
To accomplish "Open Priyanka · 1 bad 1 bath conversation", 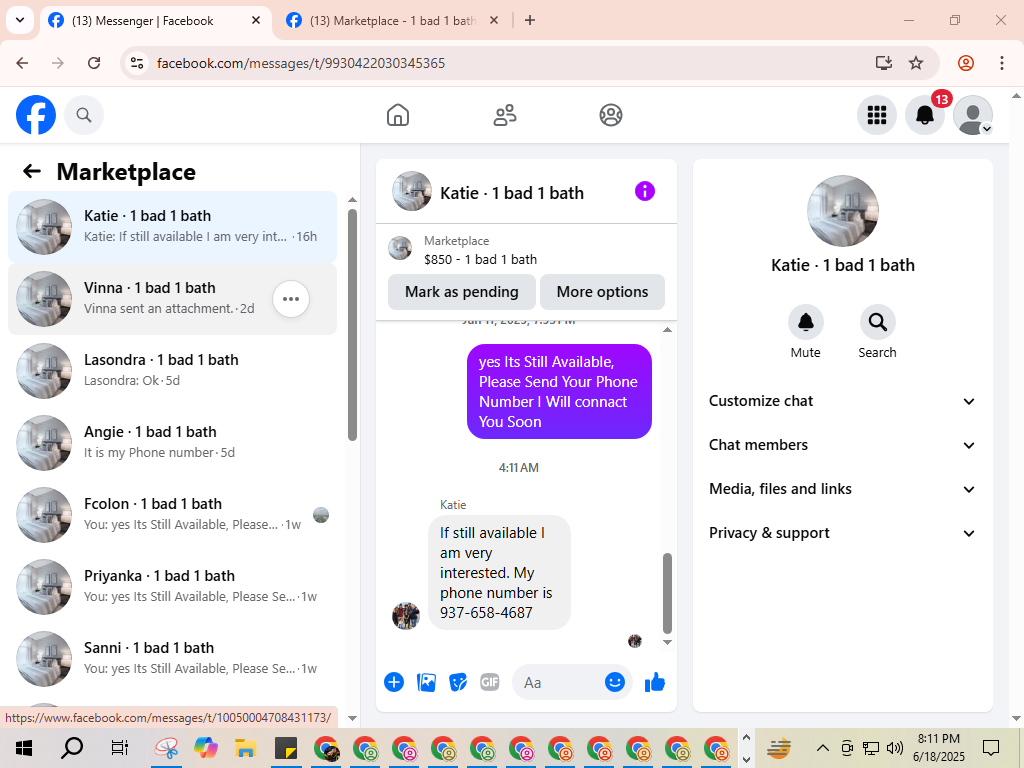I will [172, 586].
